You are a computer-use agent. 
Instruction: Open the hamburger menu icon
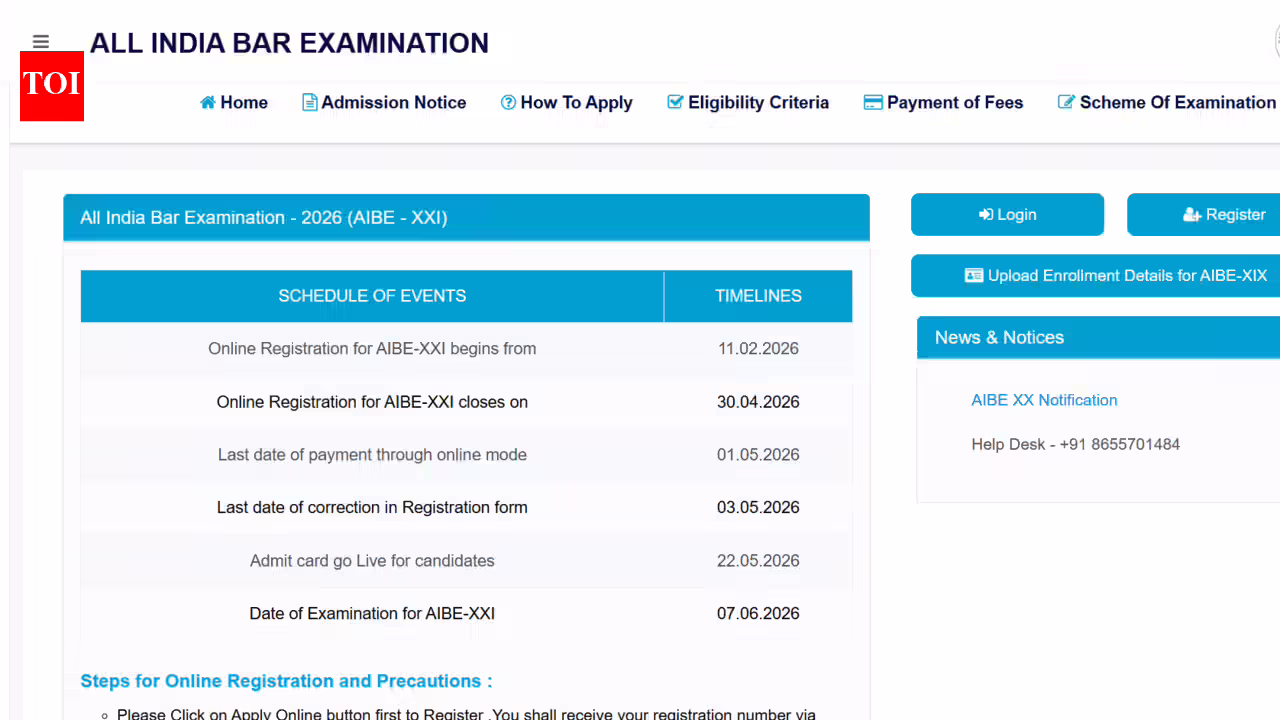coord(41,42)
